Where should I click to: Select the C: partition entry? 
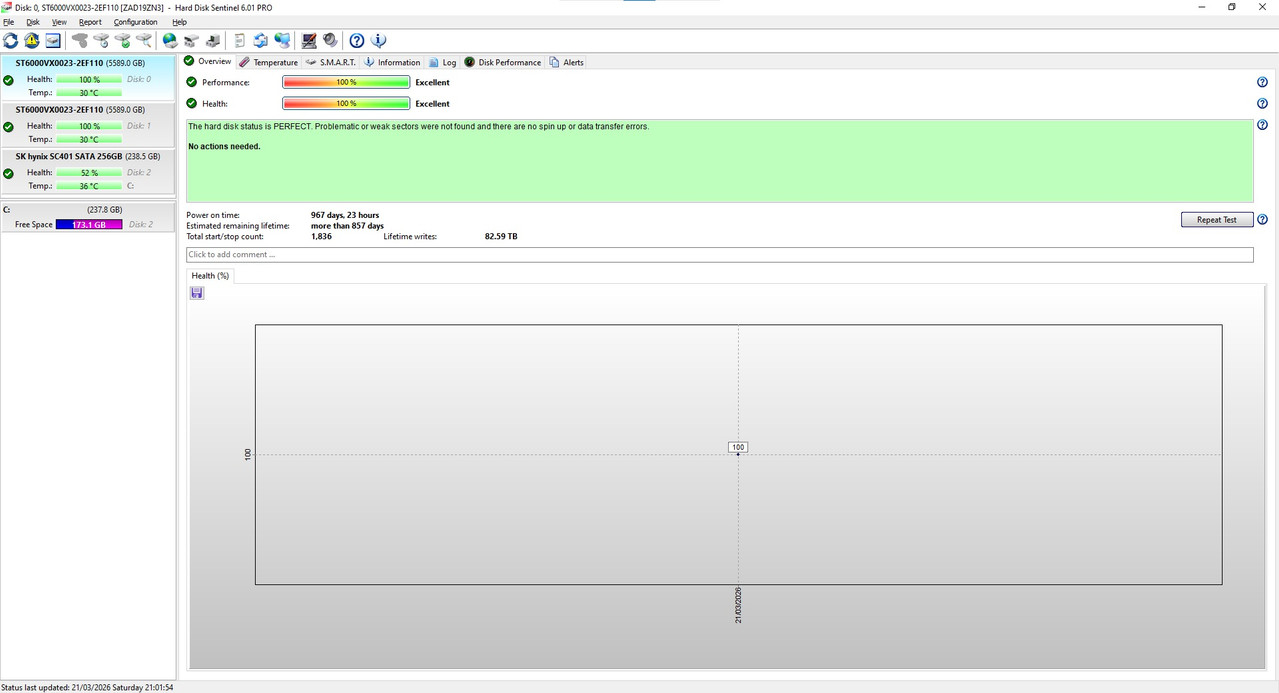88,217
